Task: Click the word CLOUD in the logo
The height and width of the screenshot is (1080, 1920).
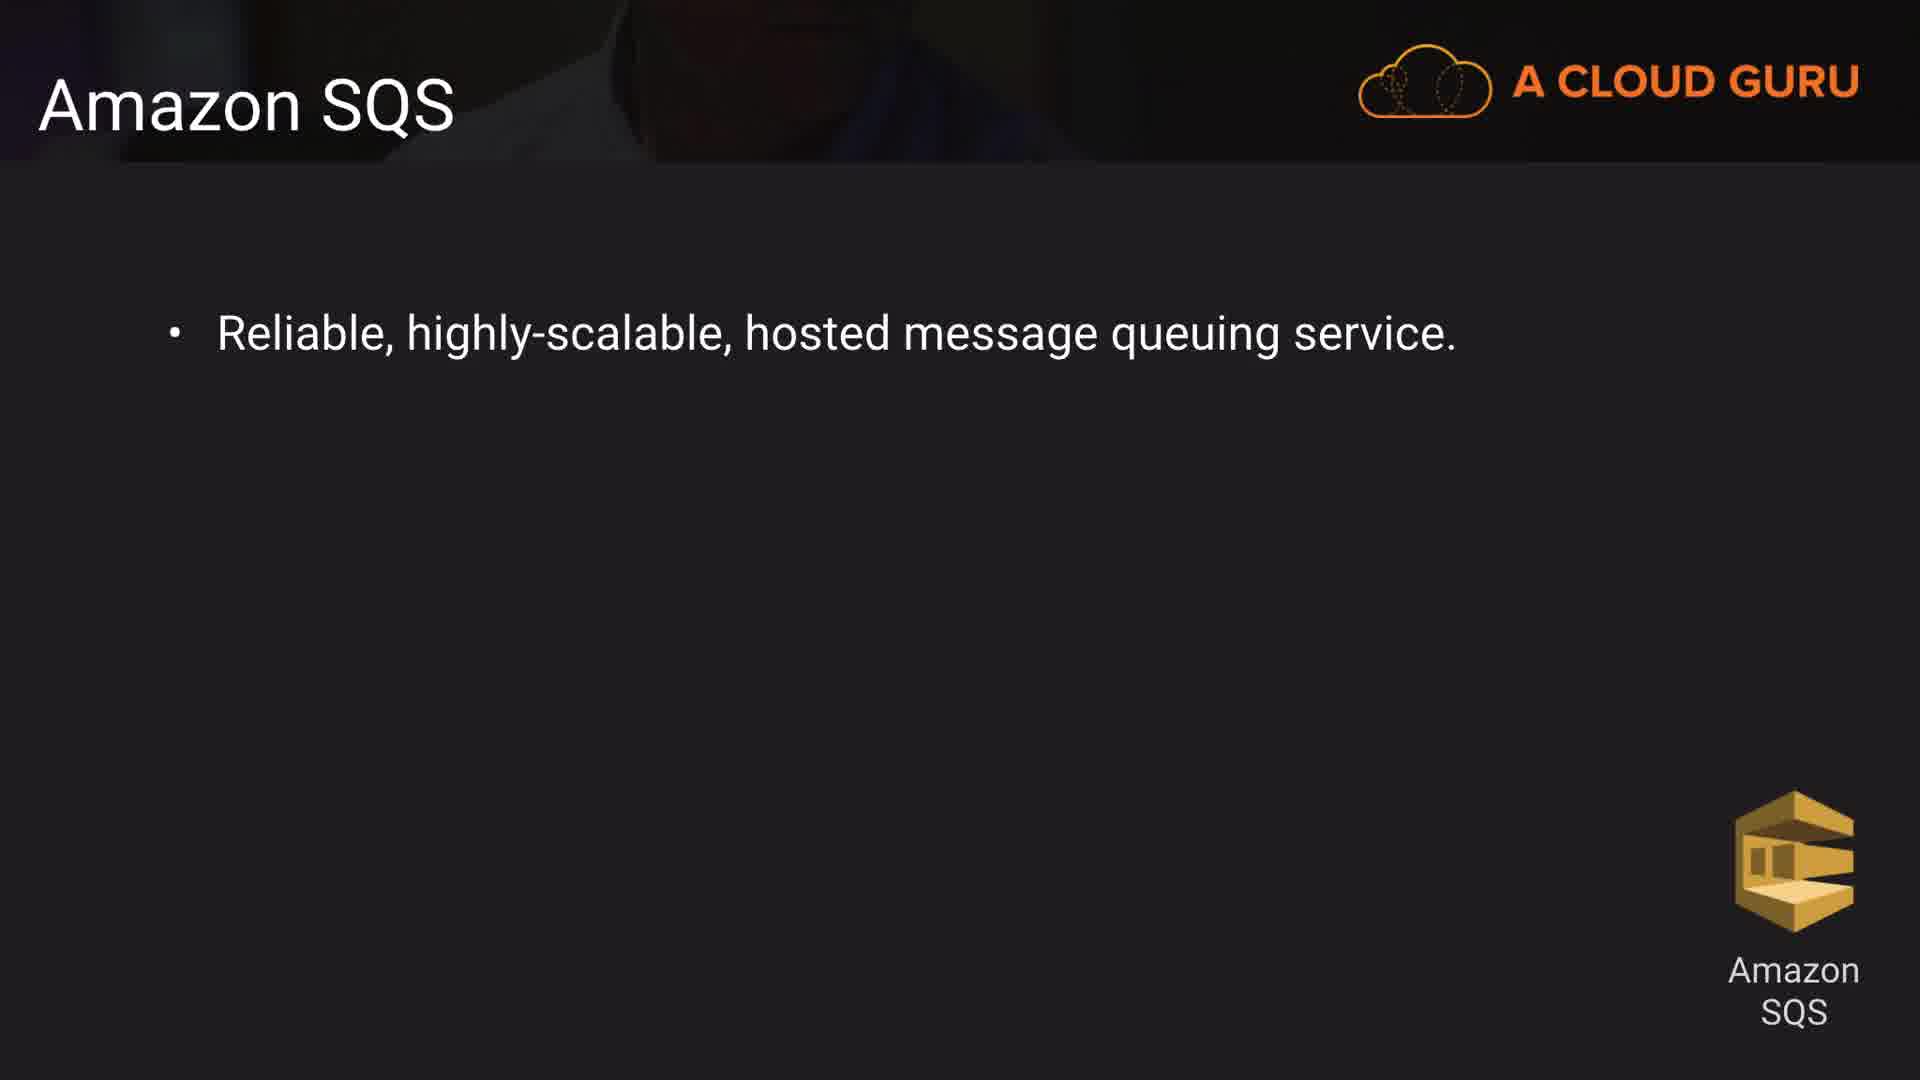Action: [x=1639, y=82]
